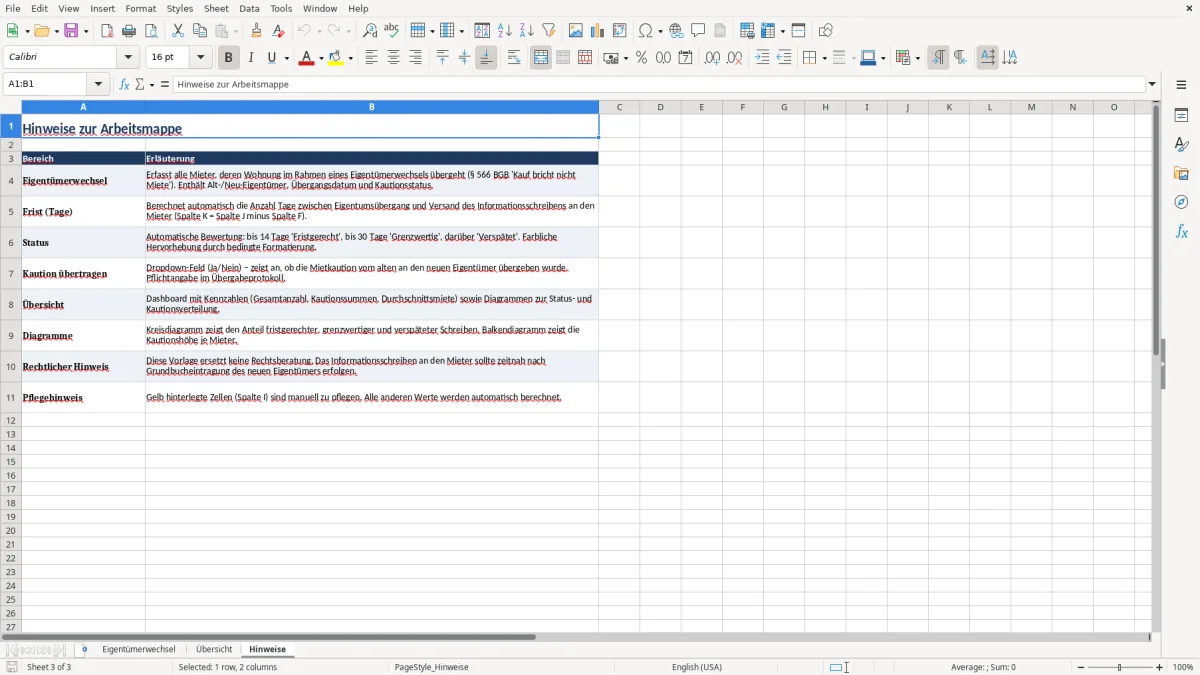This screenshot has width=1200, height=675.
Task: Open the Font Color dropdown arrow
Action: pos(321,58)
